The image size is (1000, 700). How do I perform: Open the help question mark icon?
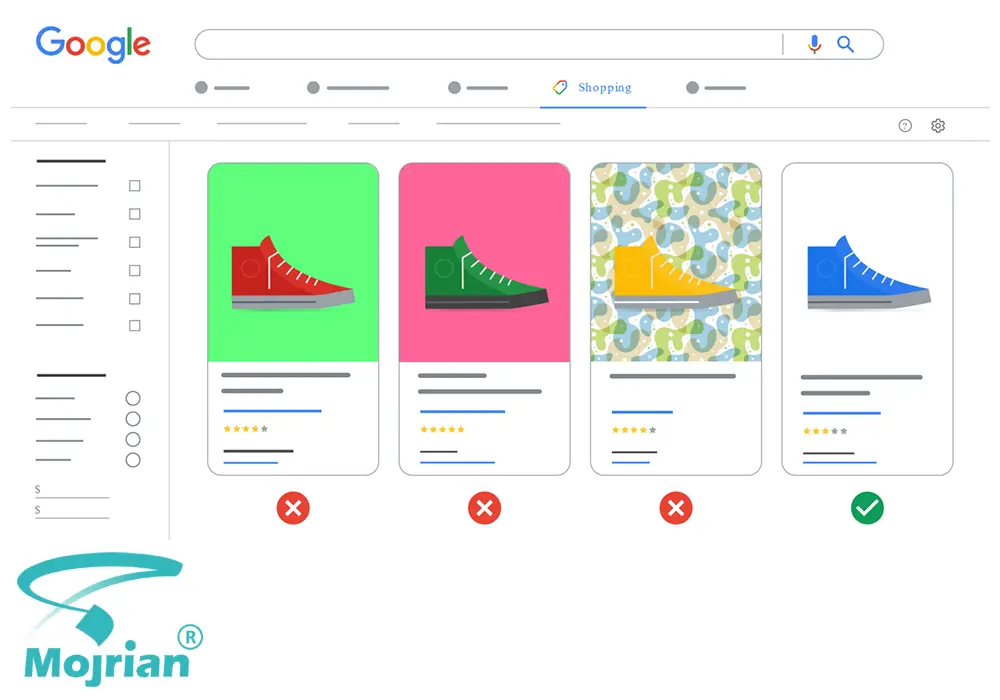[904, 126]
